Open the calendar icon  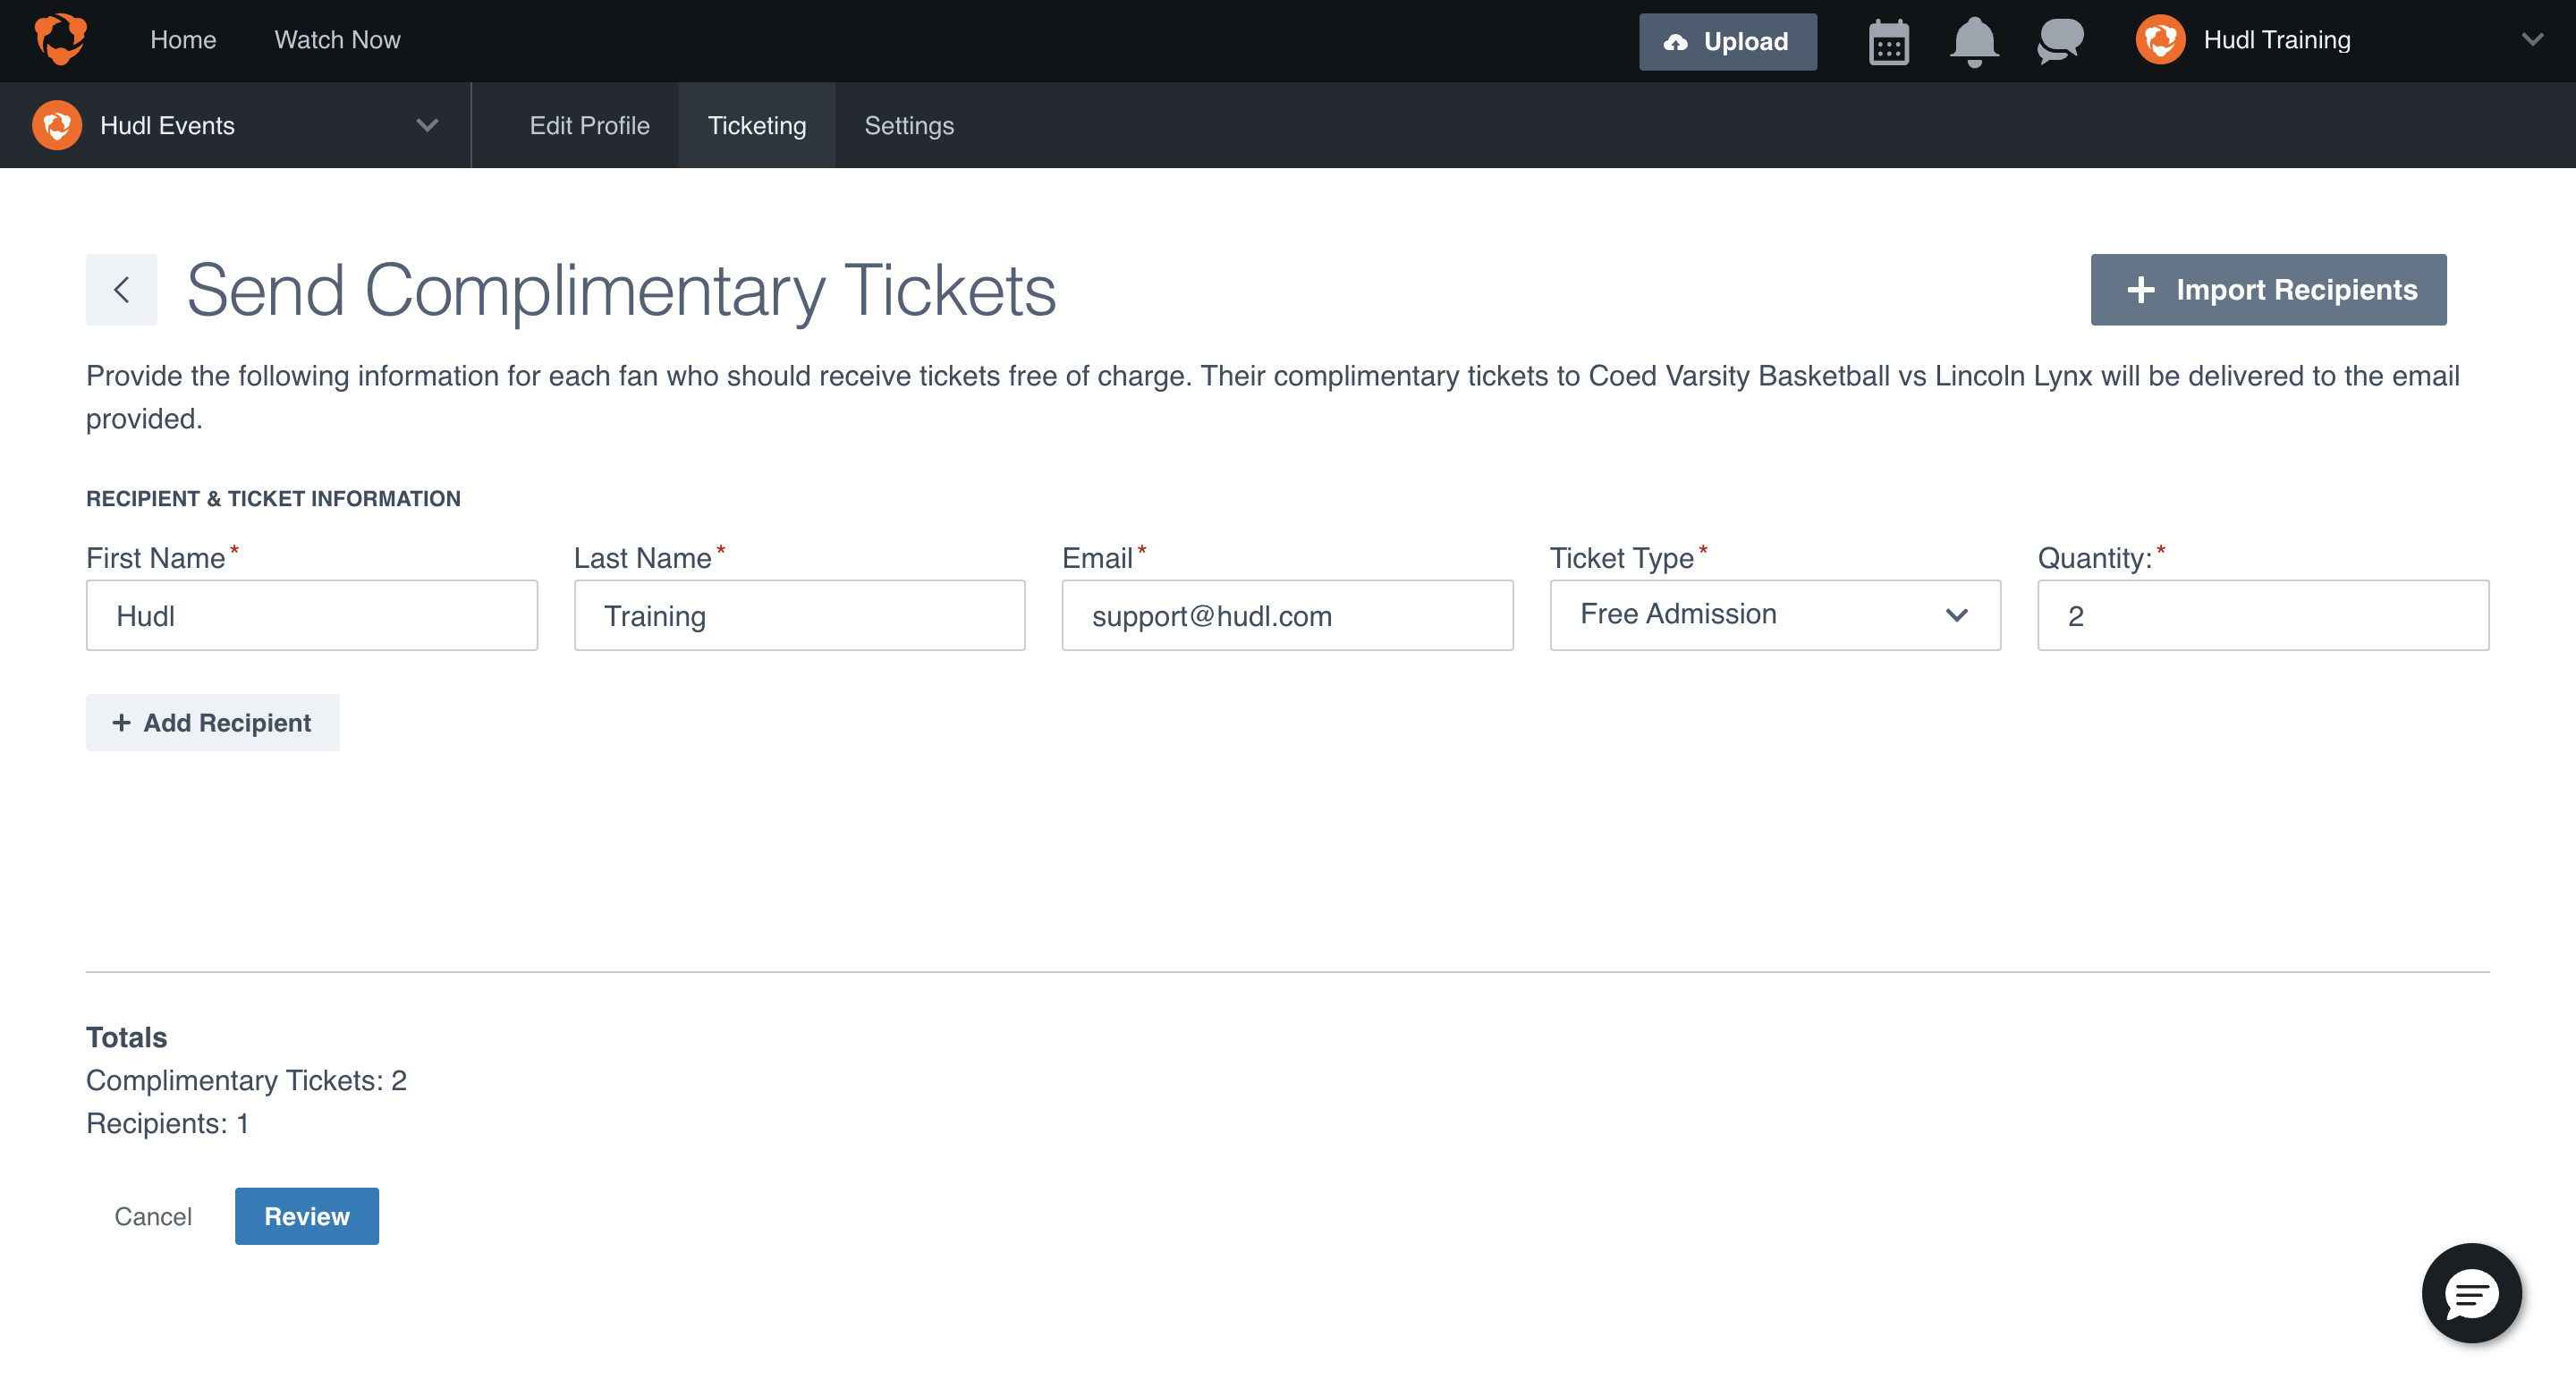[1888, 42]
